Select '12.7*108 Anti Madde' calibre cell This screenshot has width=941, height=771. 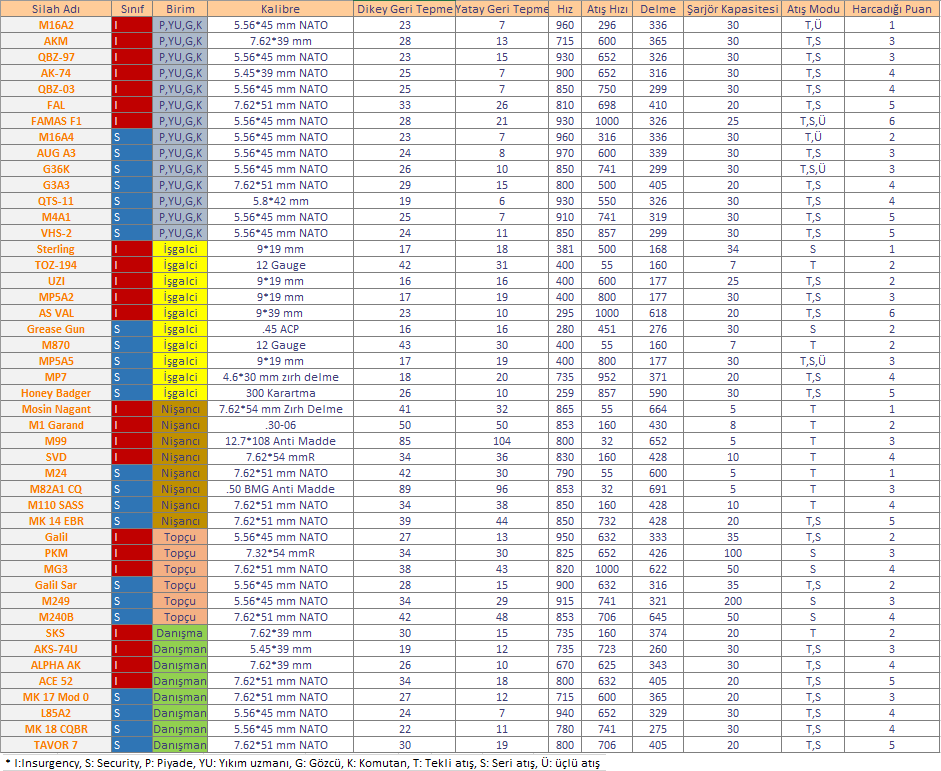point(280,441)
